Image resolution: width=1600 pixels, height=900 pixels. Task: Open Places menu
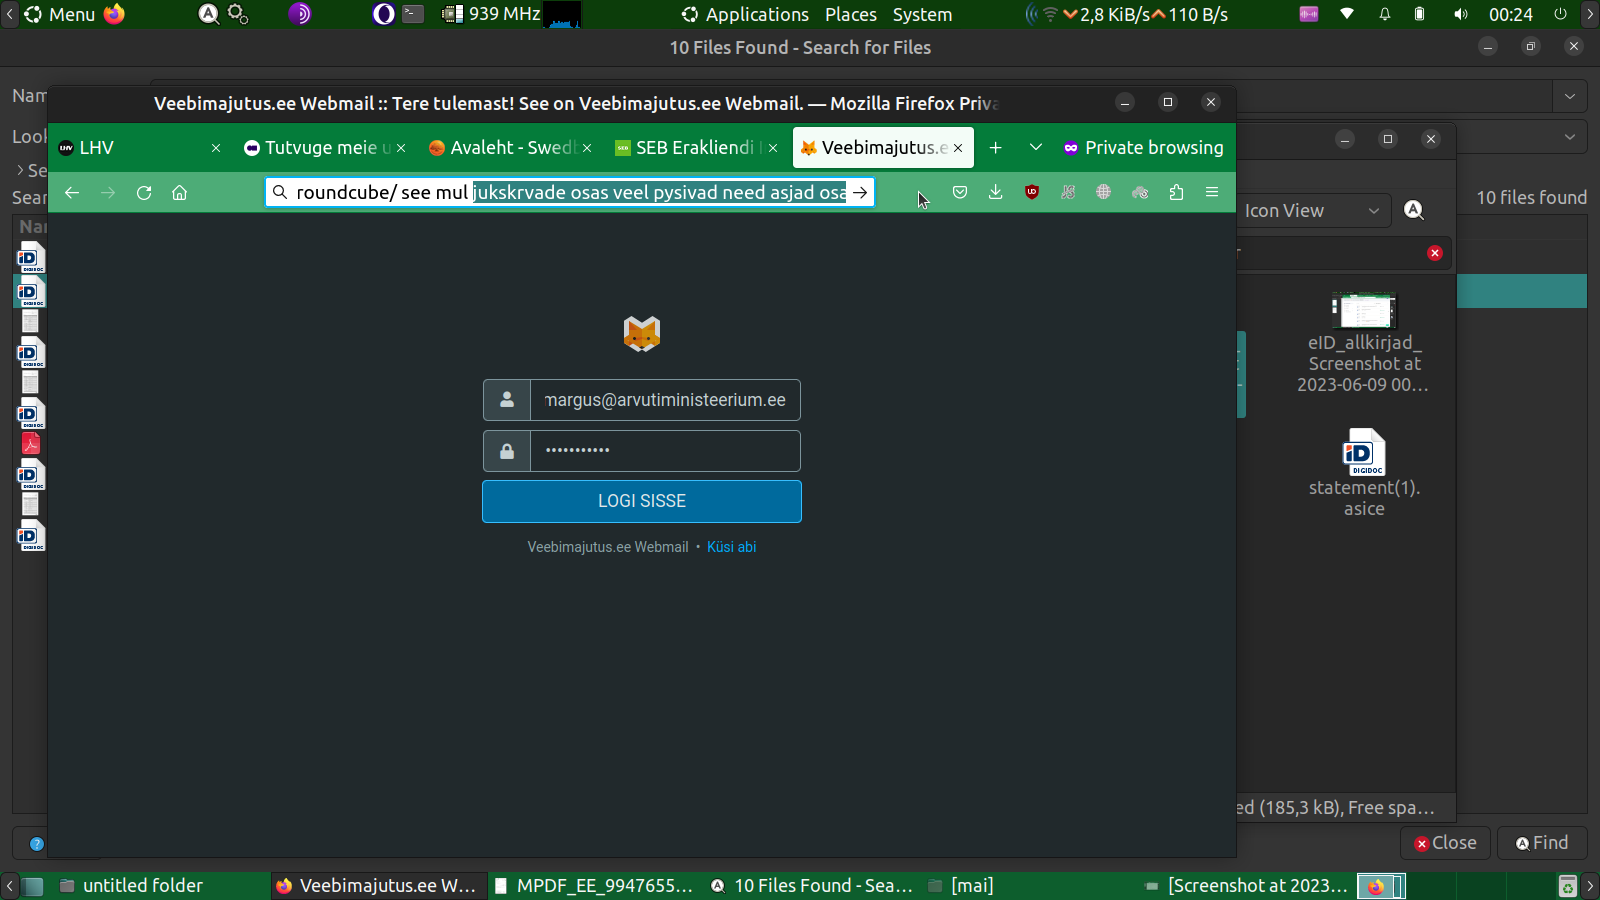click(851, 14)
